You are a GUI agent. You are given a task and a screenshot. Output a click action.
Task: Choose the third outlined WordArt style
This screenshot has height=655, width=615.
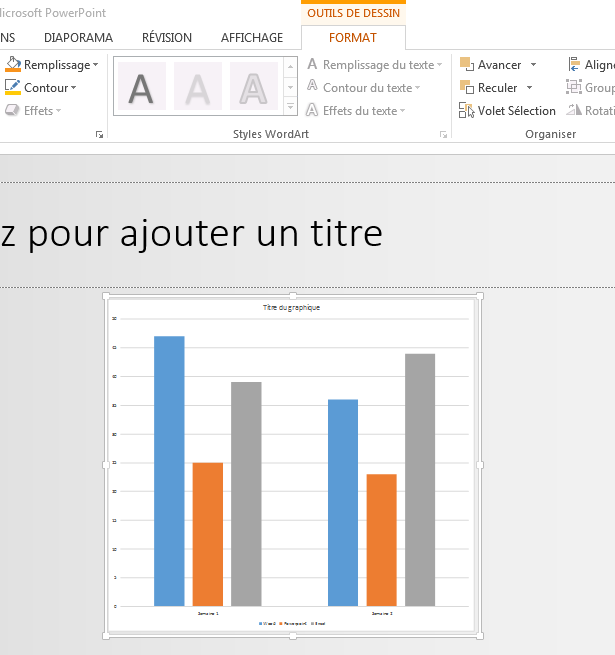(254, 87)
